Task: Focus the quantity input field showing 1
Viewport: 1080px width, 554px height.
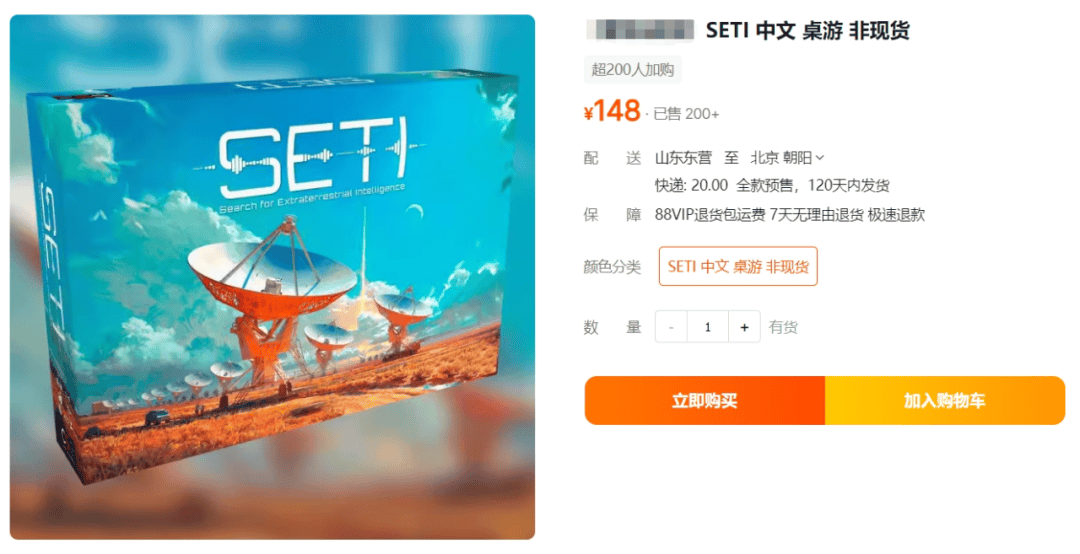Action: pos(707,327)
